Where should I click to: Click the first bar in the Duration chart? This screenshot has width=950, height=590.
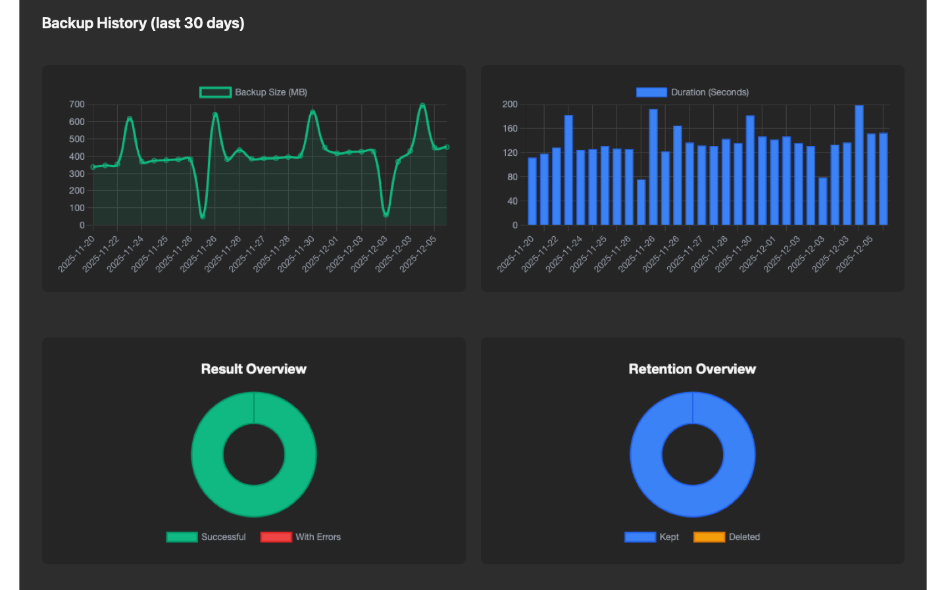click(x=532, y=191)
